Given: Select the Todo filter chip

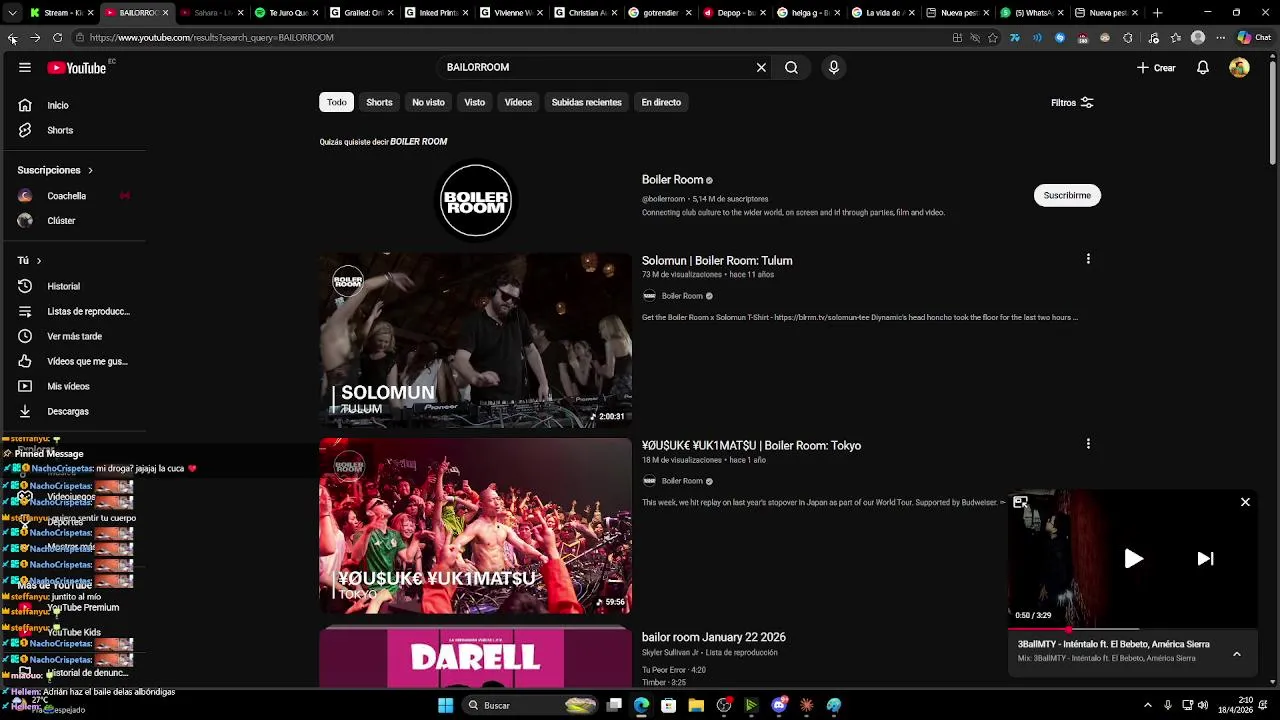Looking at the screenshot, I should pos(337,102).
